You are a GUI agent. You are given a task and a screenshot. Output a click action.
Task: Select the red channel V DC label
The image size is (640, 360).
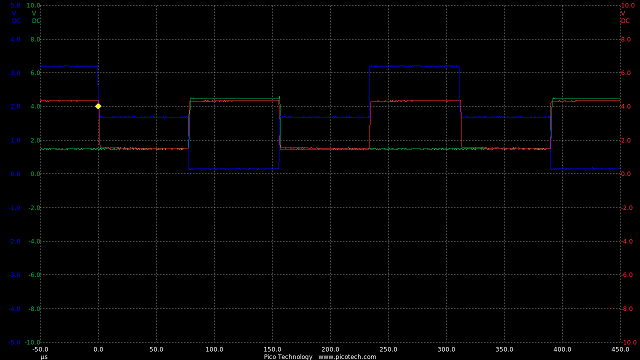tap(625, 17)
